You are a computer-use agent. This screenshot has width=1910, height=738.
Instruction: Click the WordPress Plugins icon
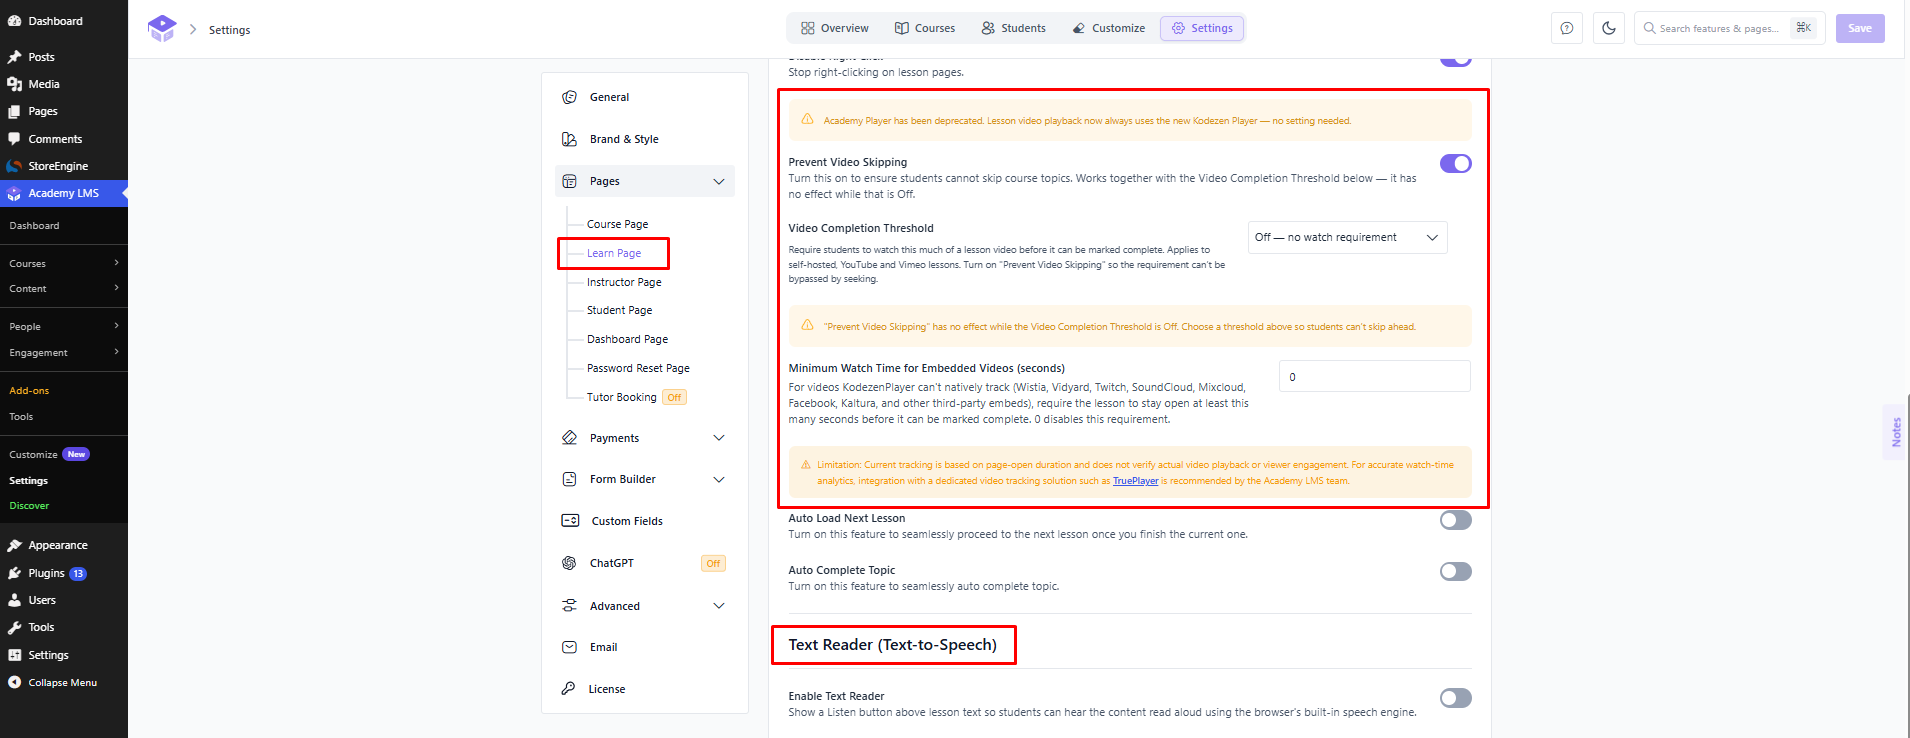click(15, 573)
